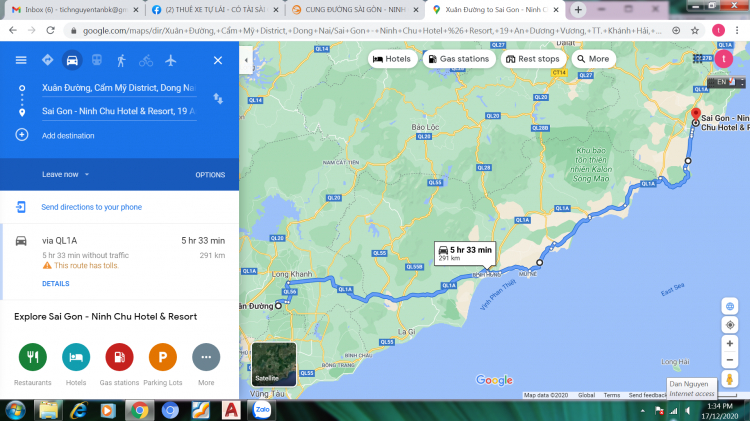Send directions to your phone
The height and width of the screenshot is (421, 750).
(x=91, y=207)
